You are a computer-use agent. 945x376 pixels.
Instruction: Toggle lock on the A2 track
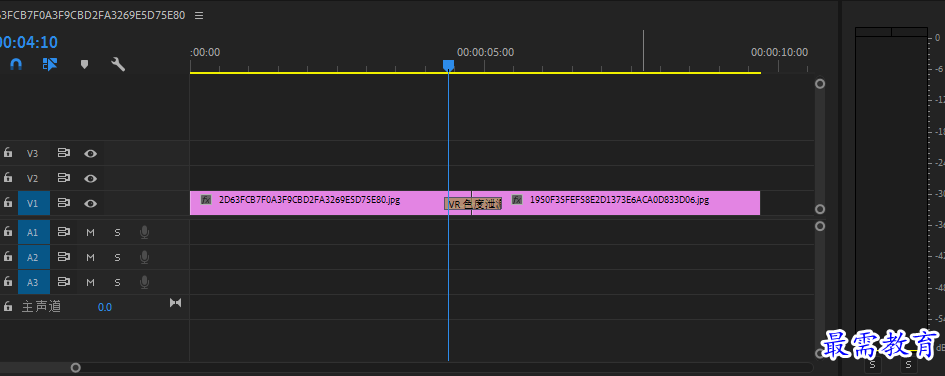point(8,257)
